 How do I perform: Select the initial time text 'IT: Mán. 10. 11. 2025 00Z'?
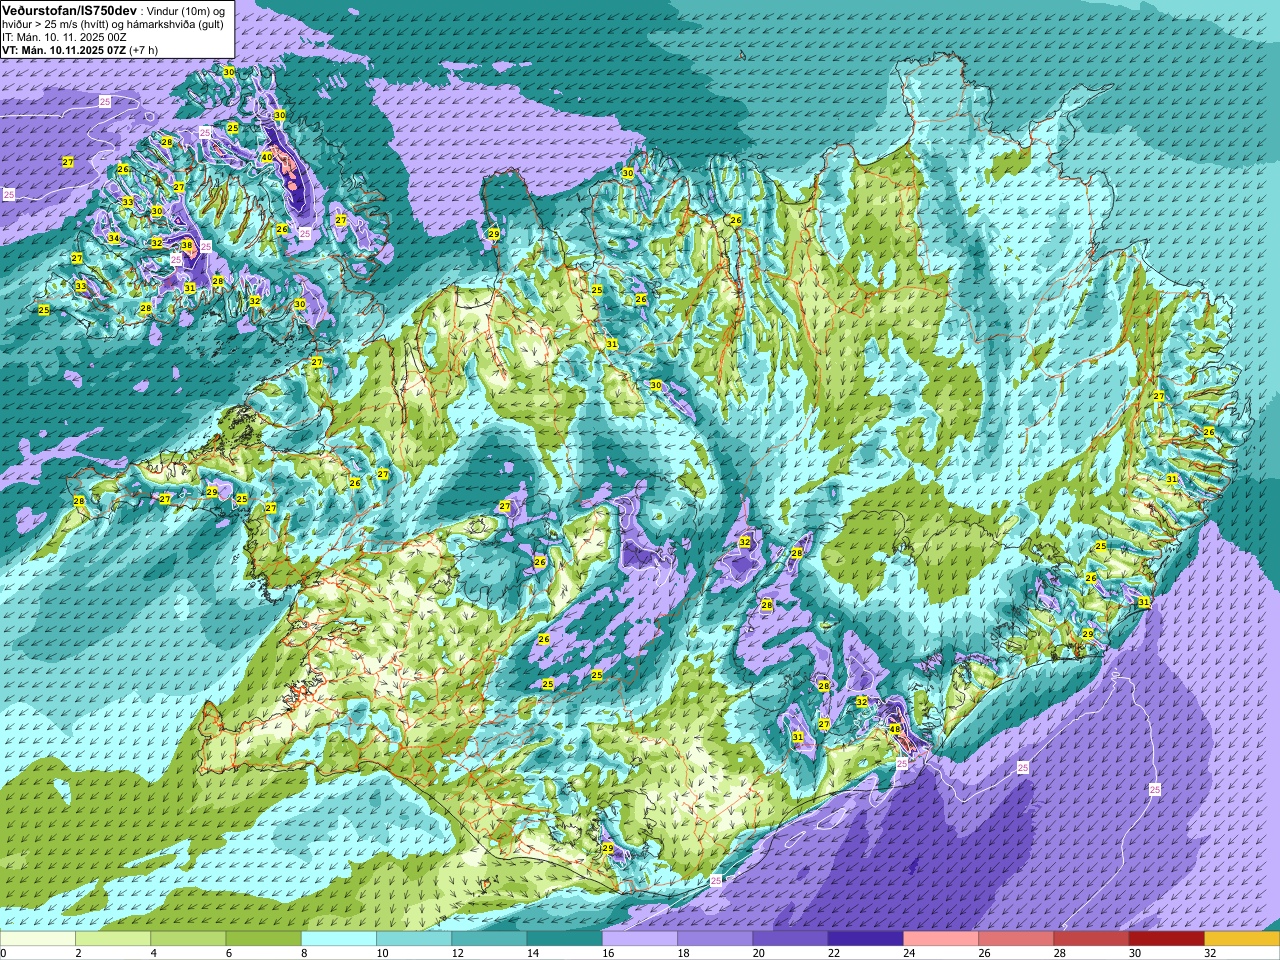(x=64, y=36)
